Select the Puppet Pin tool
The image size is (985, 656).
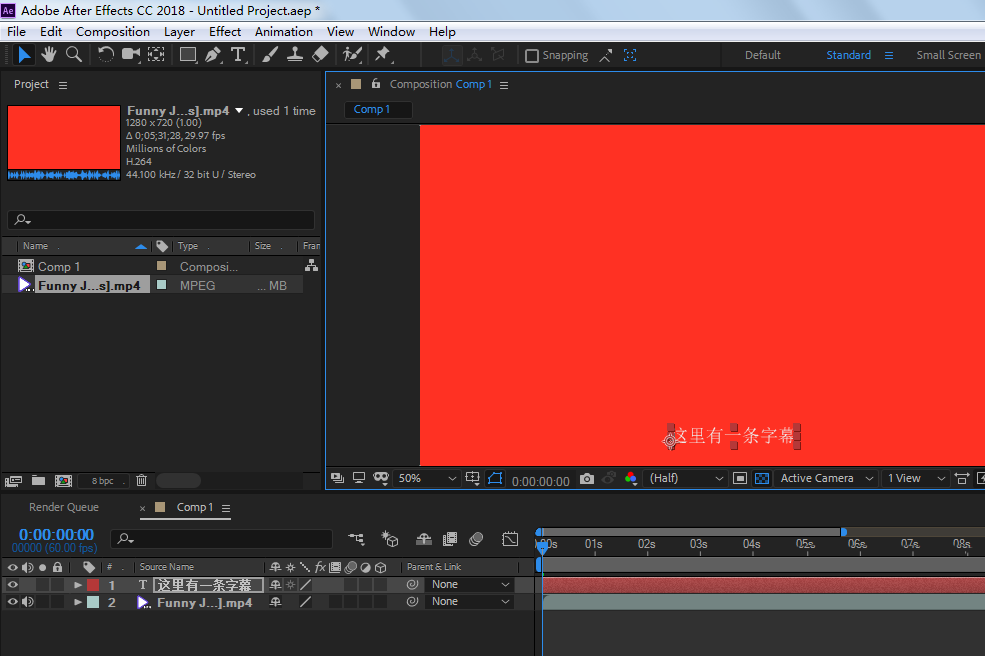coord(383,55)
